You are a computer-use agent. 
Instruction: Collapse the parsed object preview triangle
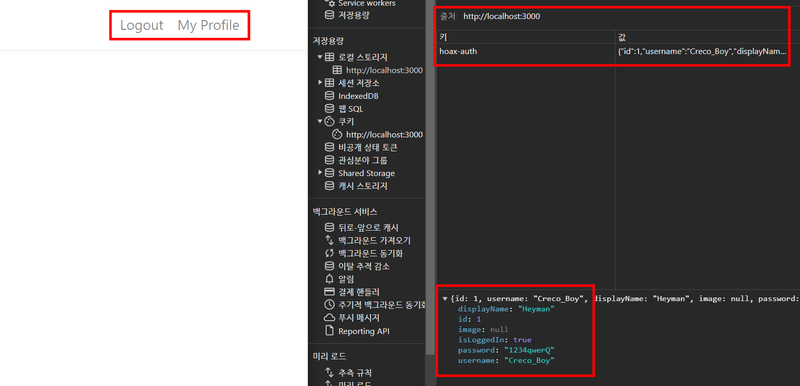445,299
